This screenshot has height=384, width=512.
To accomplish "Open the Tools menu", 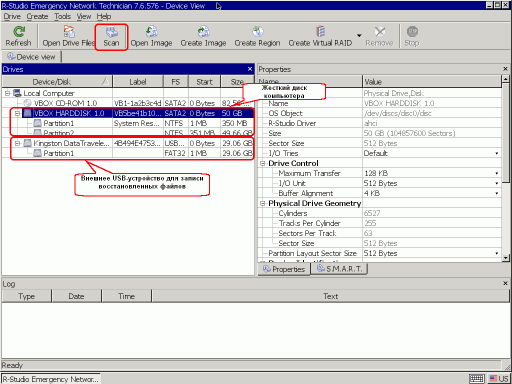I will pyautogui.click(x=63, y=16).
